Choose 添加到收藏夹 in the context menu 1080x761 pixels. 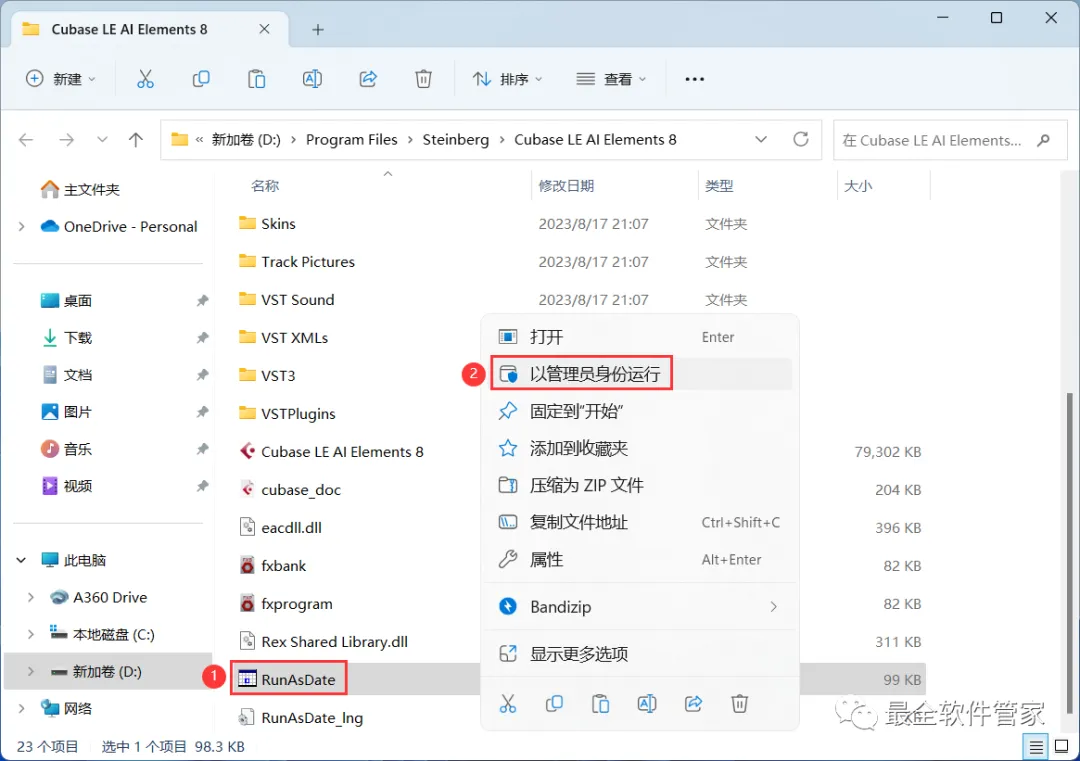point(640,448)
